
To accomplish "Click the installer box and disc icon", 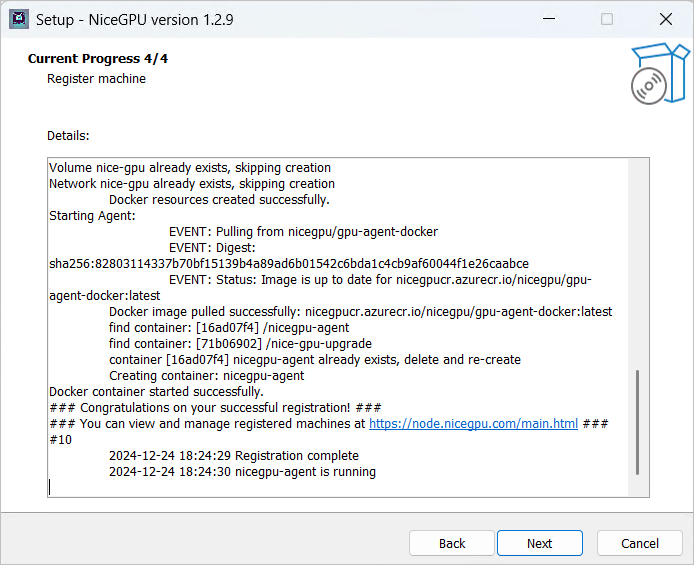I will 660,73.
